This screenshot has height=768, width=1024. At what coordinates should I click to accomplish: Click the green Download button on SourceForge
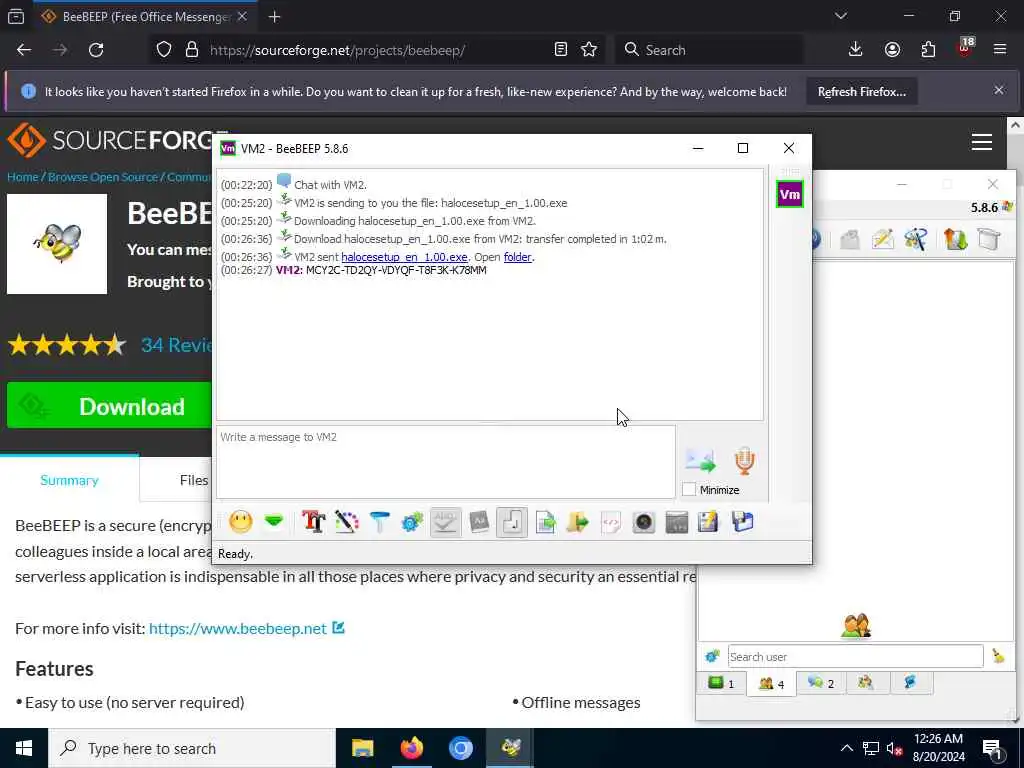tap(109, 406)
